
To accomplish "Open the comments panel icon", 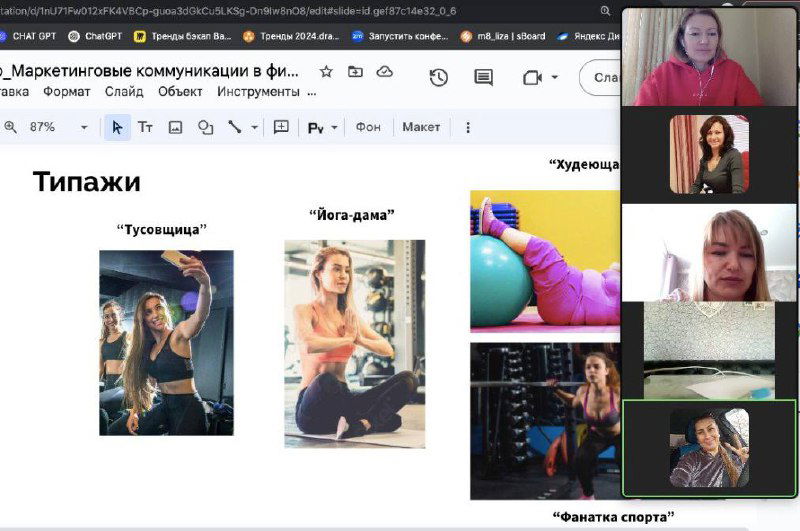I will pos(484,78).
